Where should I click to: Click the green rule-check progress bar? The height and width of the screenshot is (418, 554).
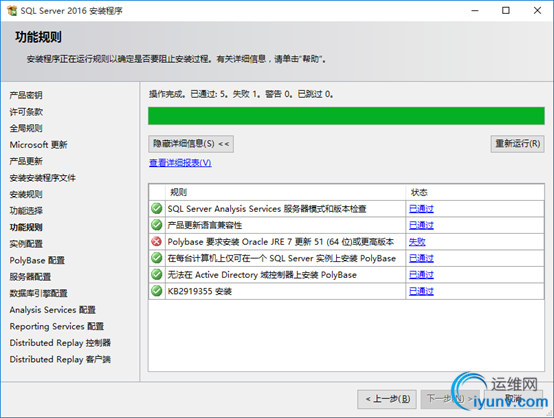click(x=346, y=116)
